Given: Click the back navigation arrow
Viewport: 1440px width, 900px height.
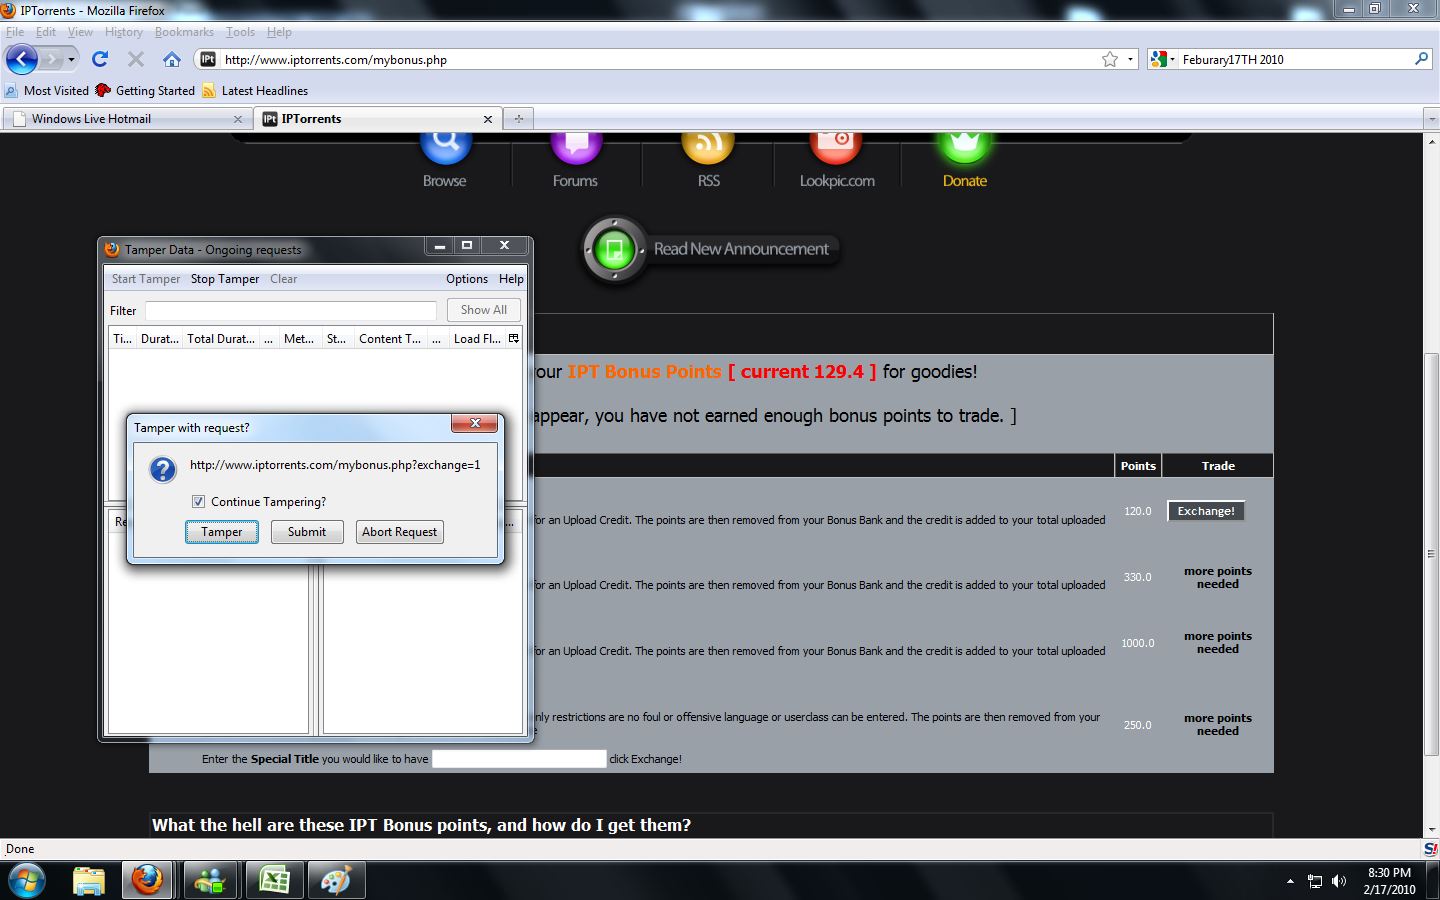Looking at the screenshot, I should point(22,59).
